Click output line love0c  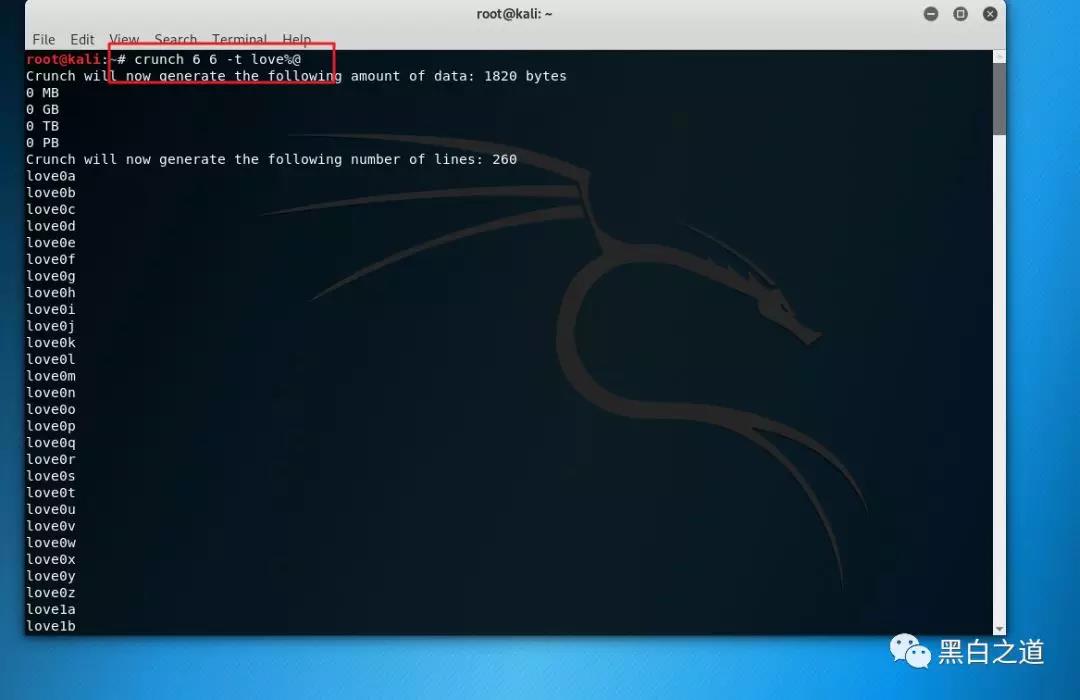click(51, 209)
